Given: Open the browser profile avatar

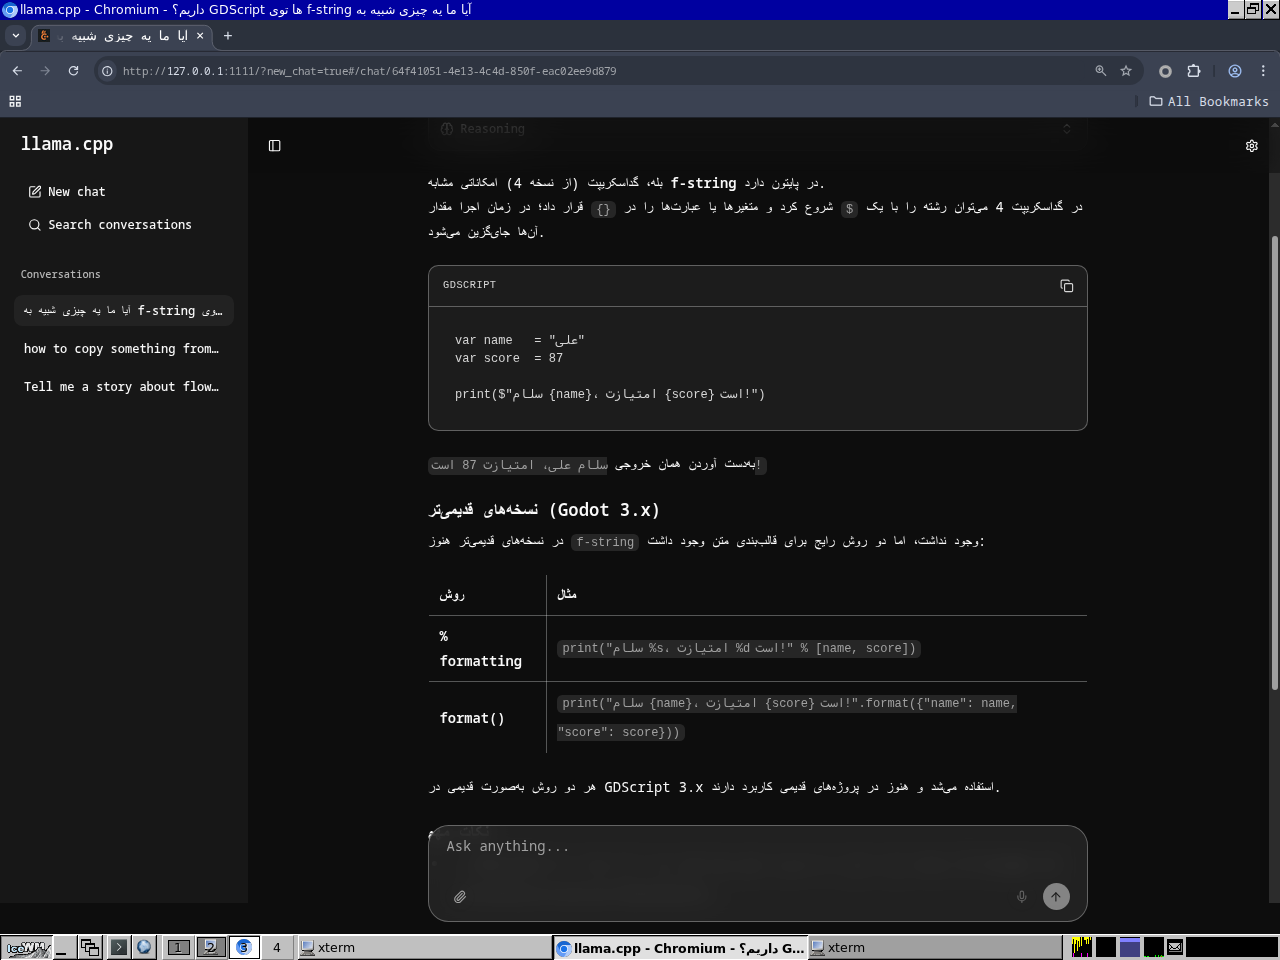Looking at the screenshot, I should (1234, 71).
